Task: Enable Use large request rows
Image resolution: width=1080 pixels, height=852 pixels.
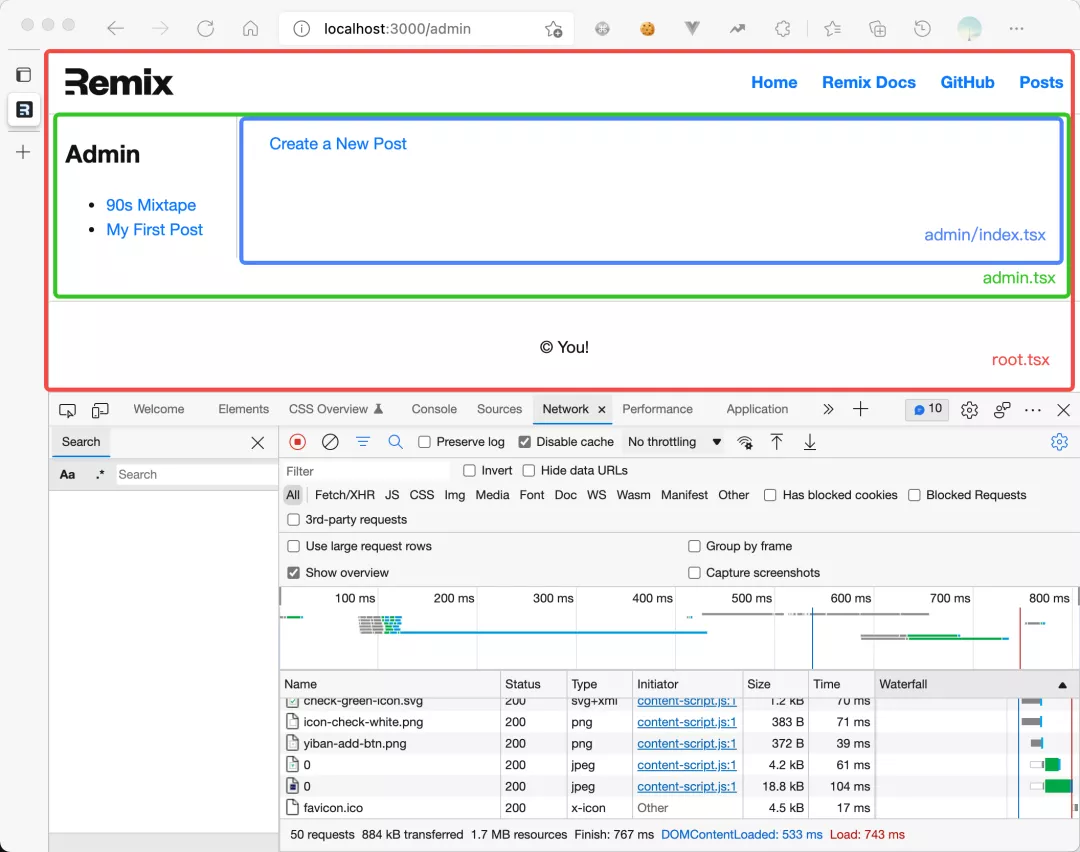Action: [x=293, y=546]
